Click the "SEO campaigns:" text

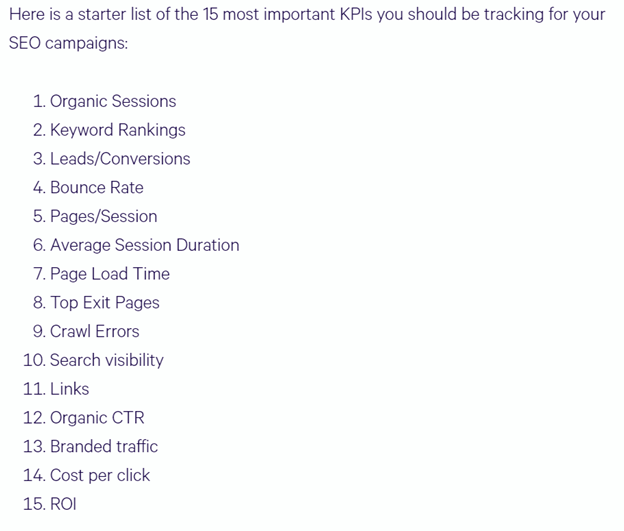tap(68, 45)
